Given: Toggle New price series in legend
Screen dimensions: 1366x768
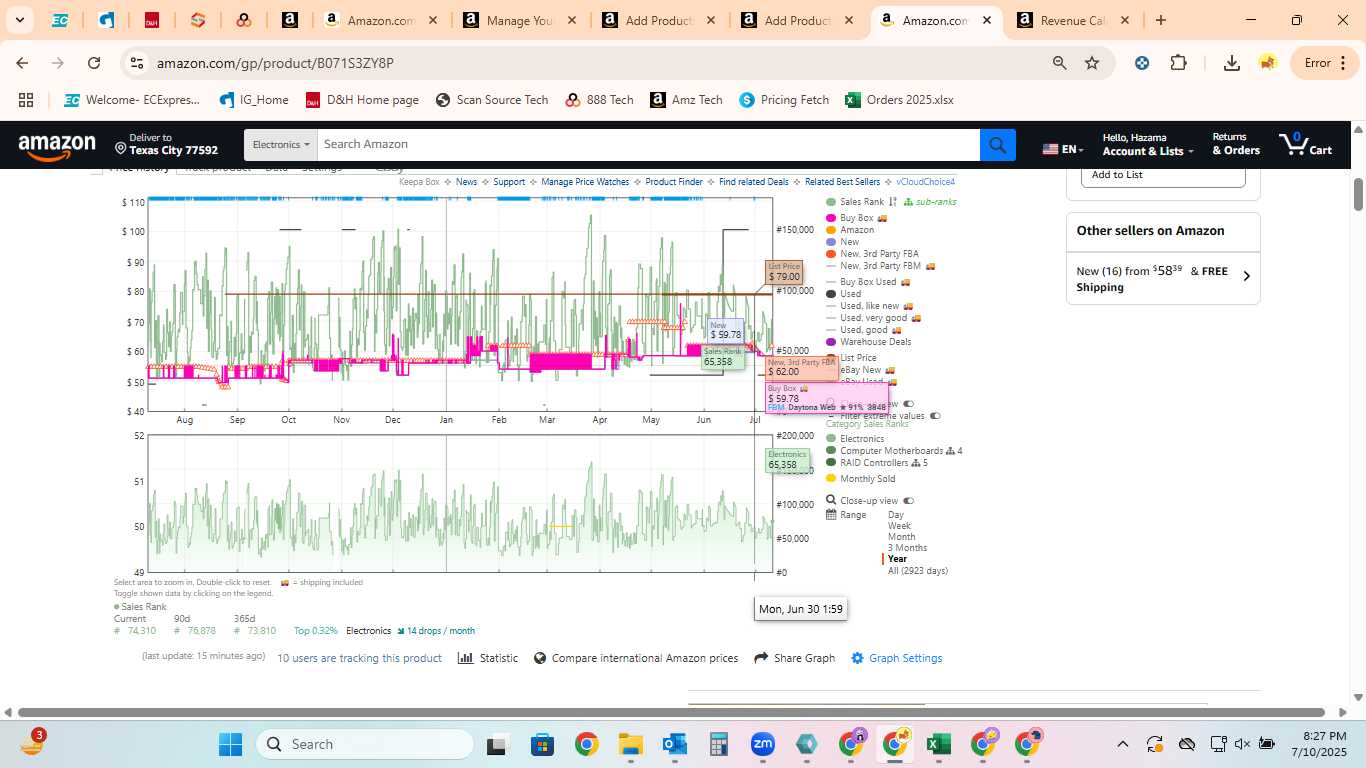Looking at the screenshot, I should 843,242.
